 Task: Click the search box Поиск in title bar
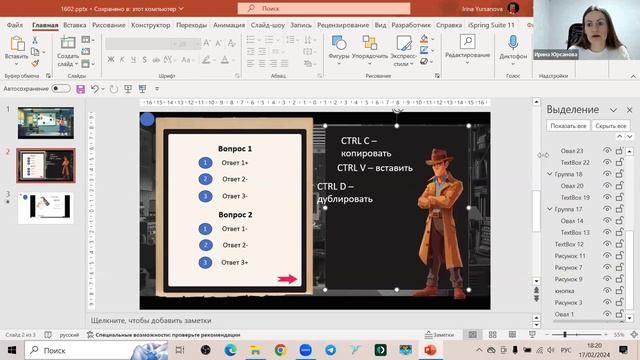pyautogui.click(x=324, y=8)
